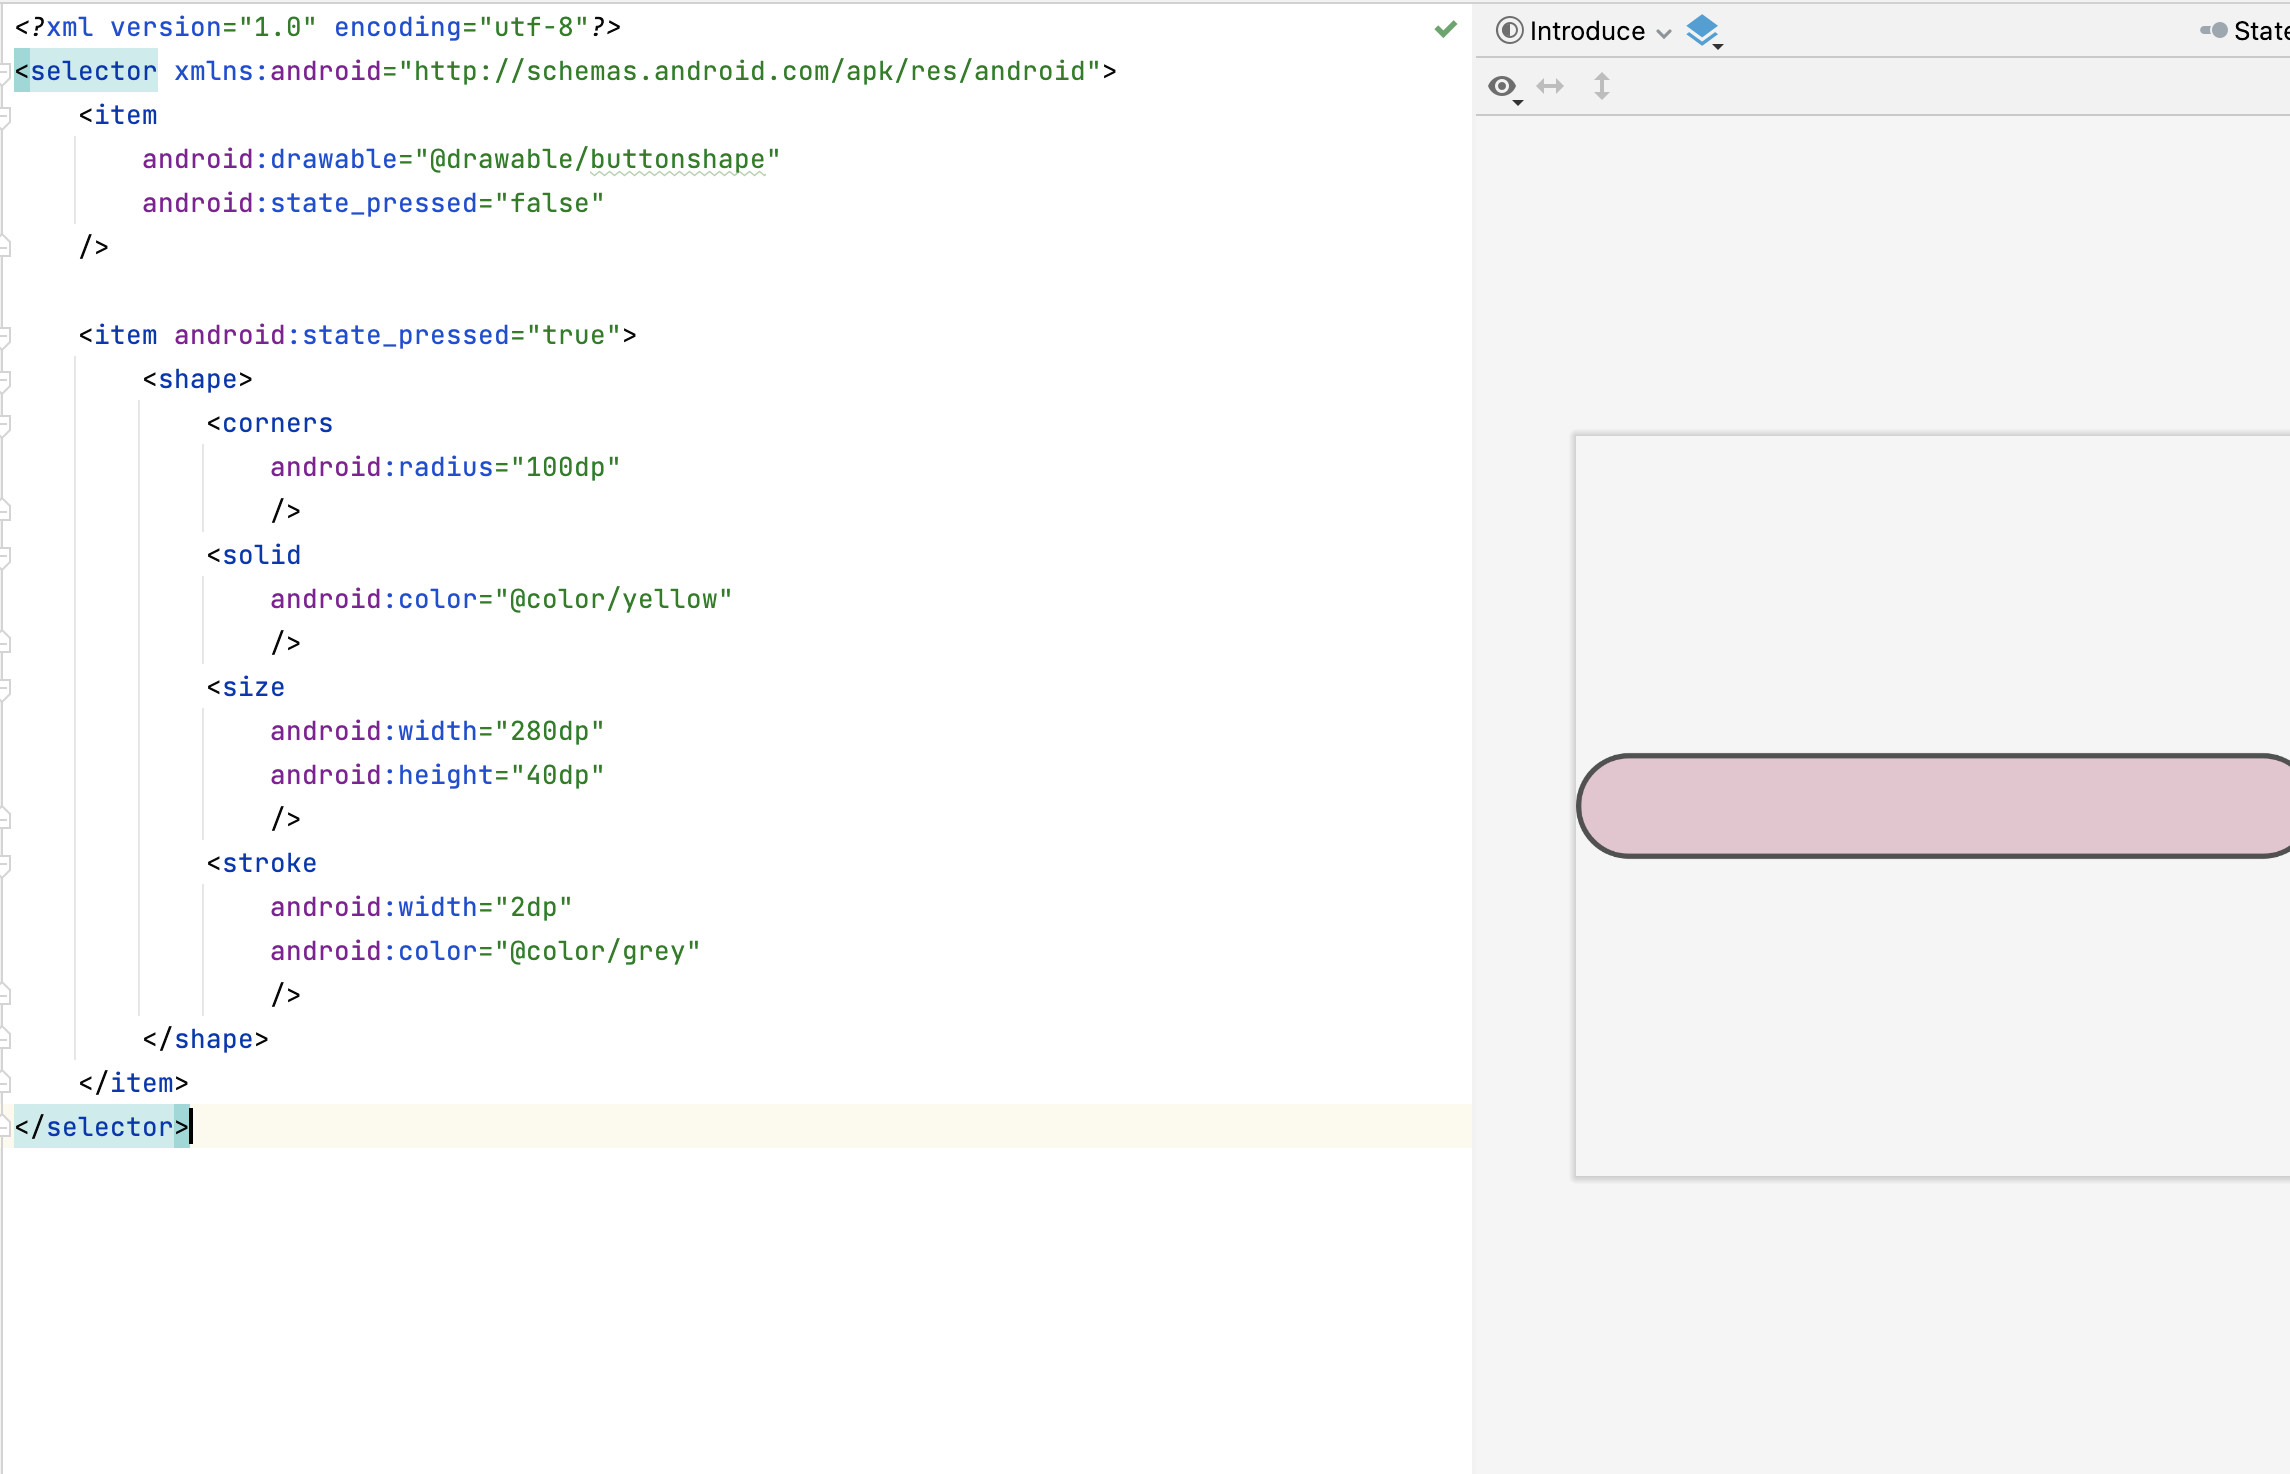
Task: Click the theme circle icon beside Introduce
Action: [x=1509, y=31]
